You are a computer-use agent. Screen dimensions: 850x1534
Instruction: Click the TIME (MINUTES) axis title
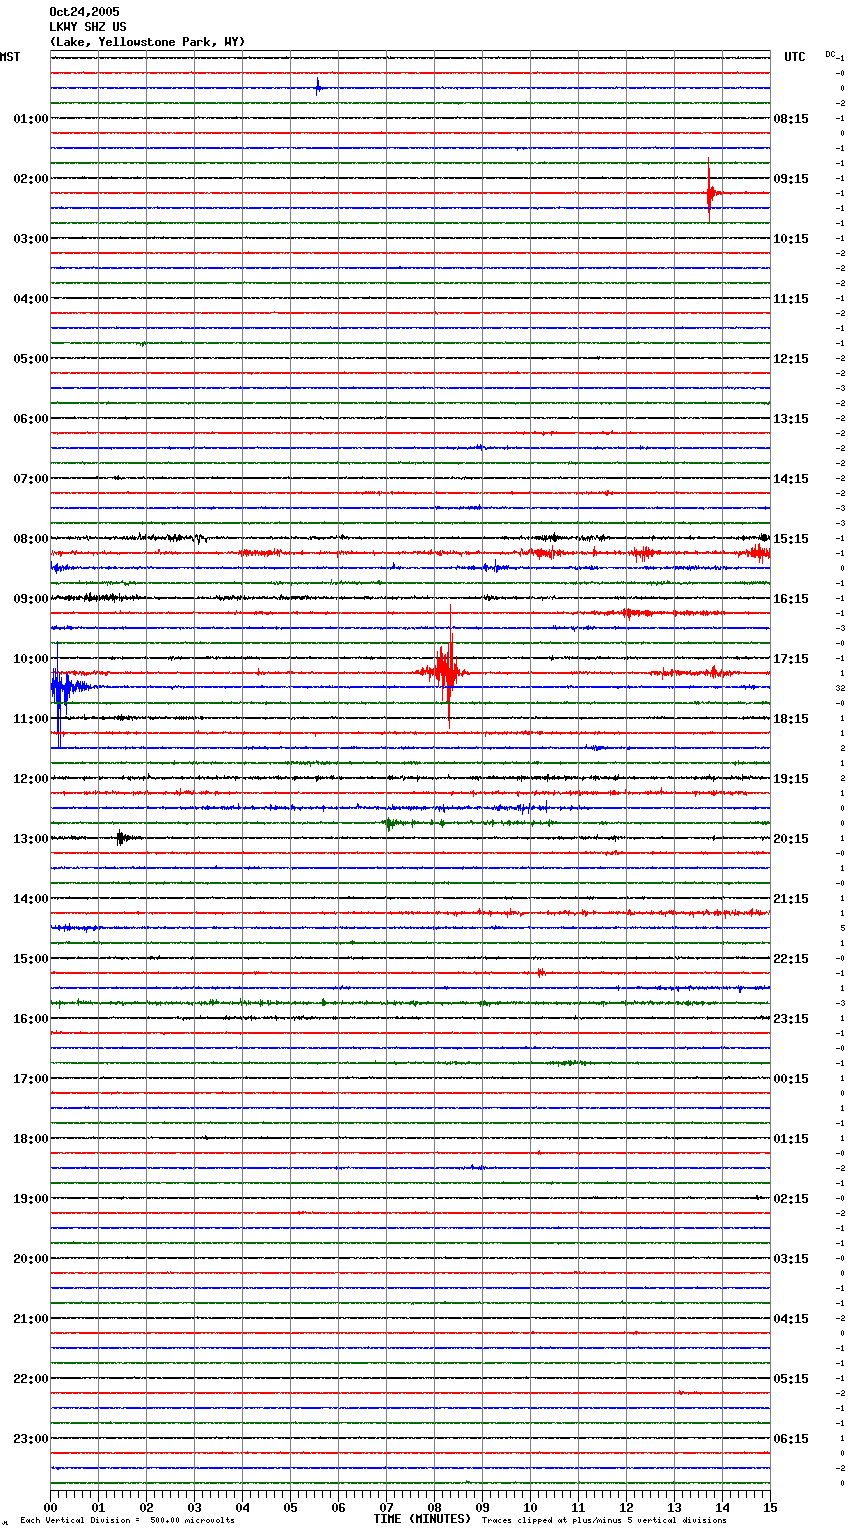[422, 1519]
